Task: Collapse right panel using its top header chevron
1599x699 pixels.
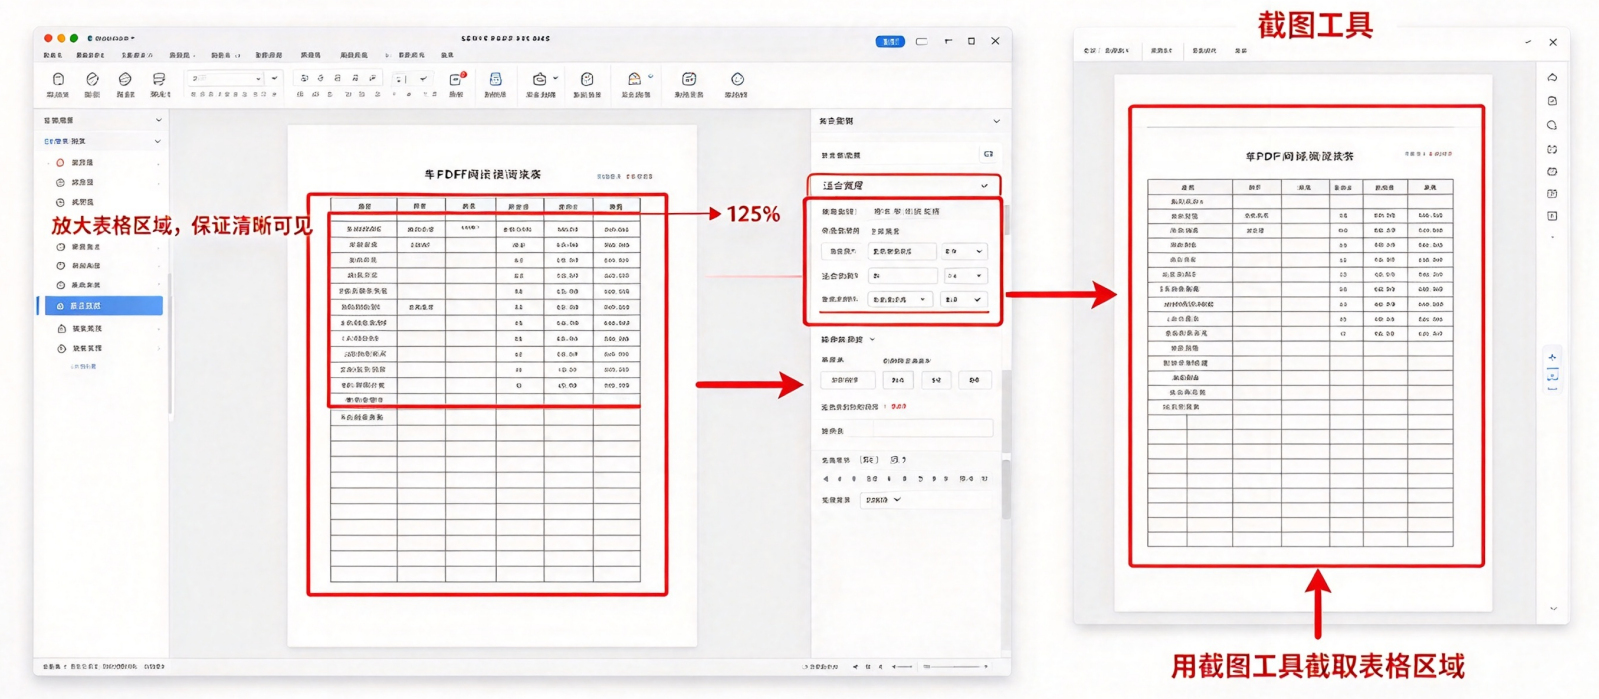Action: (996, 121)
